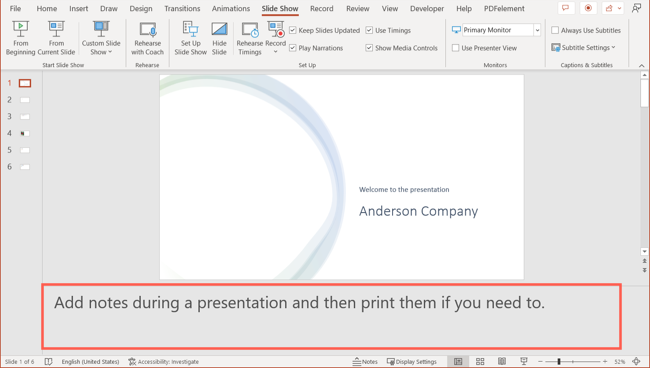Switch to Normal view icon

(x=458, y=361)
